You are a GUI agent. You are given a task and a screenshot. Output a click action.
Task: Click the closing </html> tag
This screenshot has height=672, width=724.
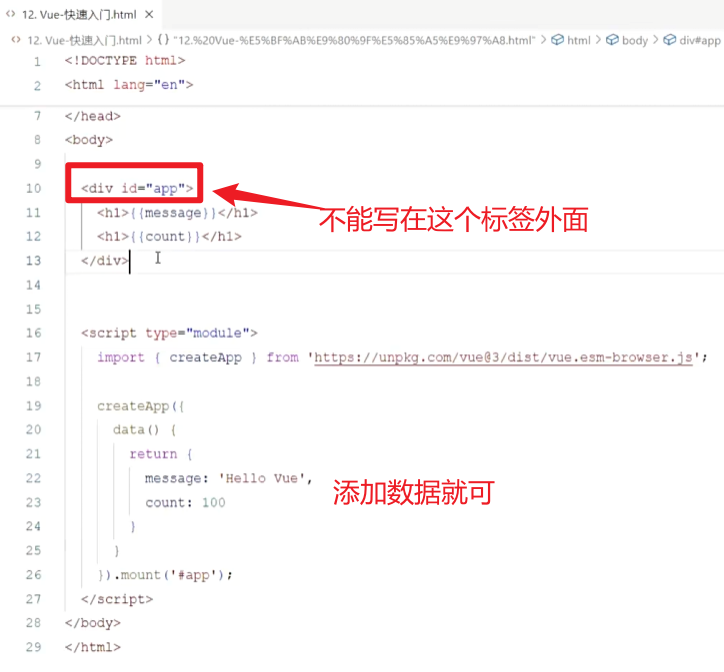[93, 647]
